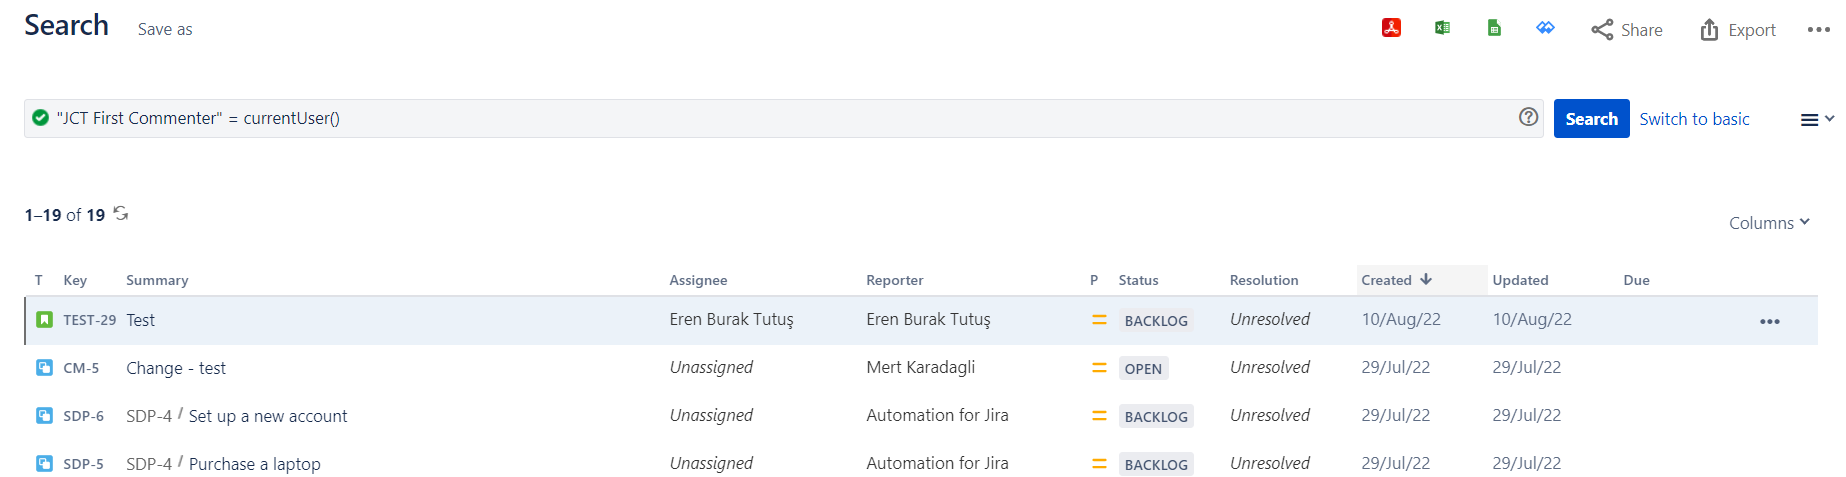Click Automation for Jira reporter on SDP-6

(937, 416)
